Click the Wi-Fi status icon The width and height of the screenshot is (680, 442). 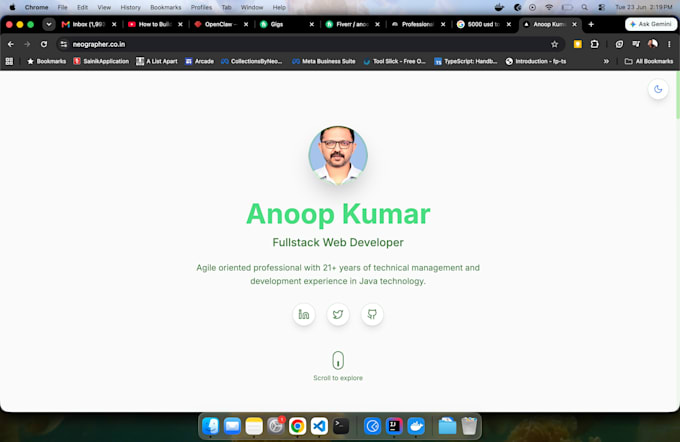(x=549, y=7)
